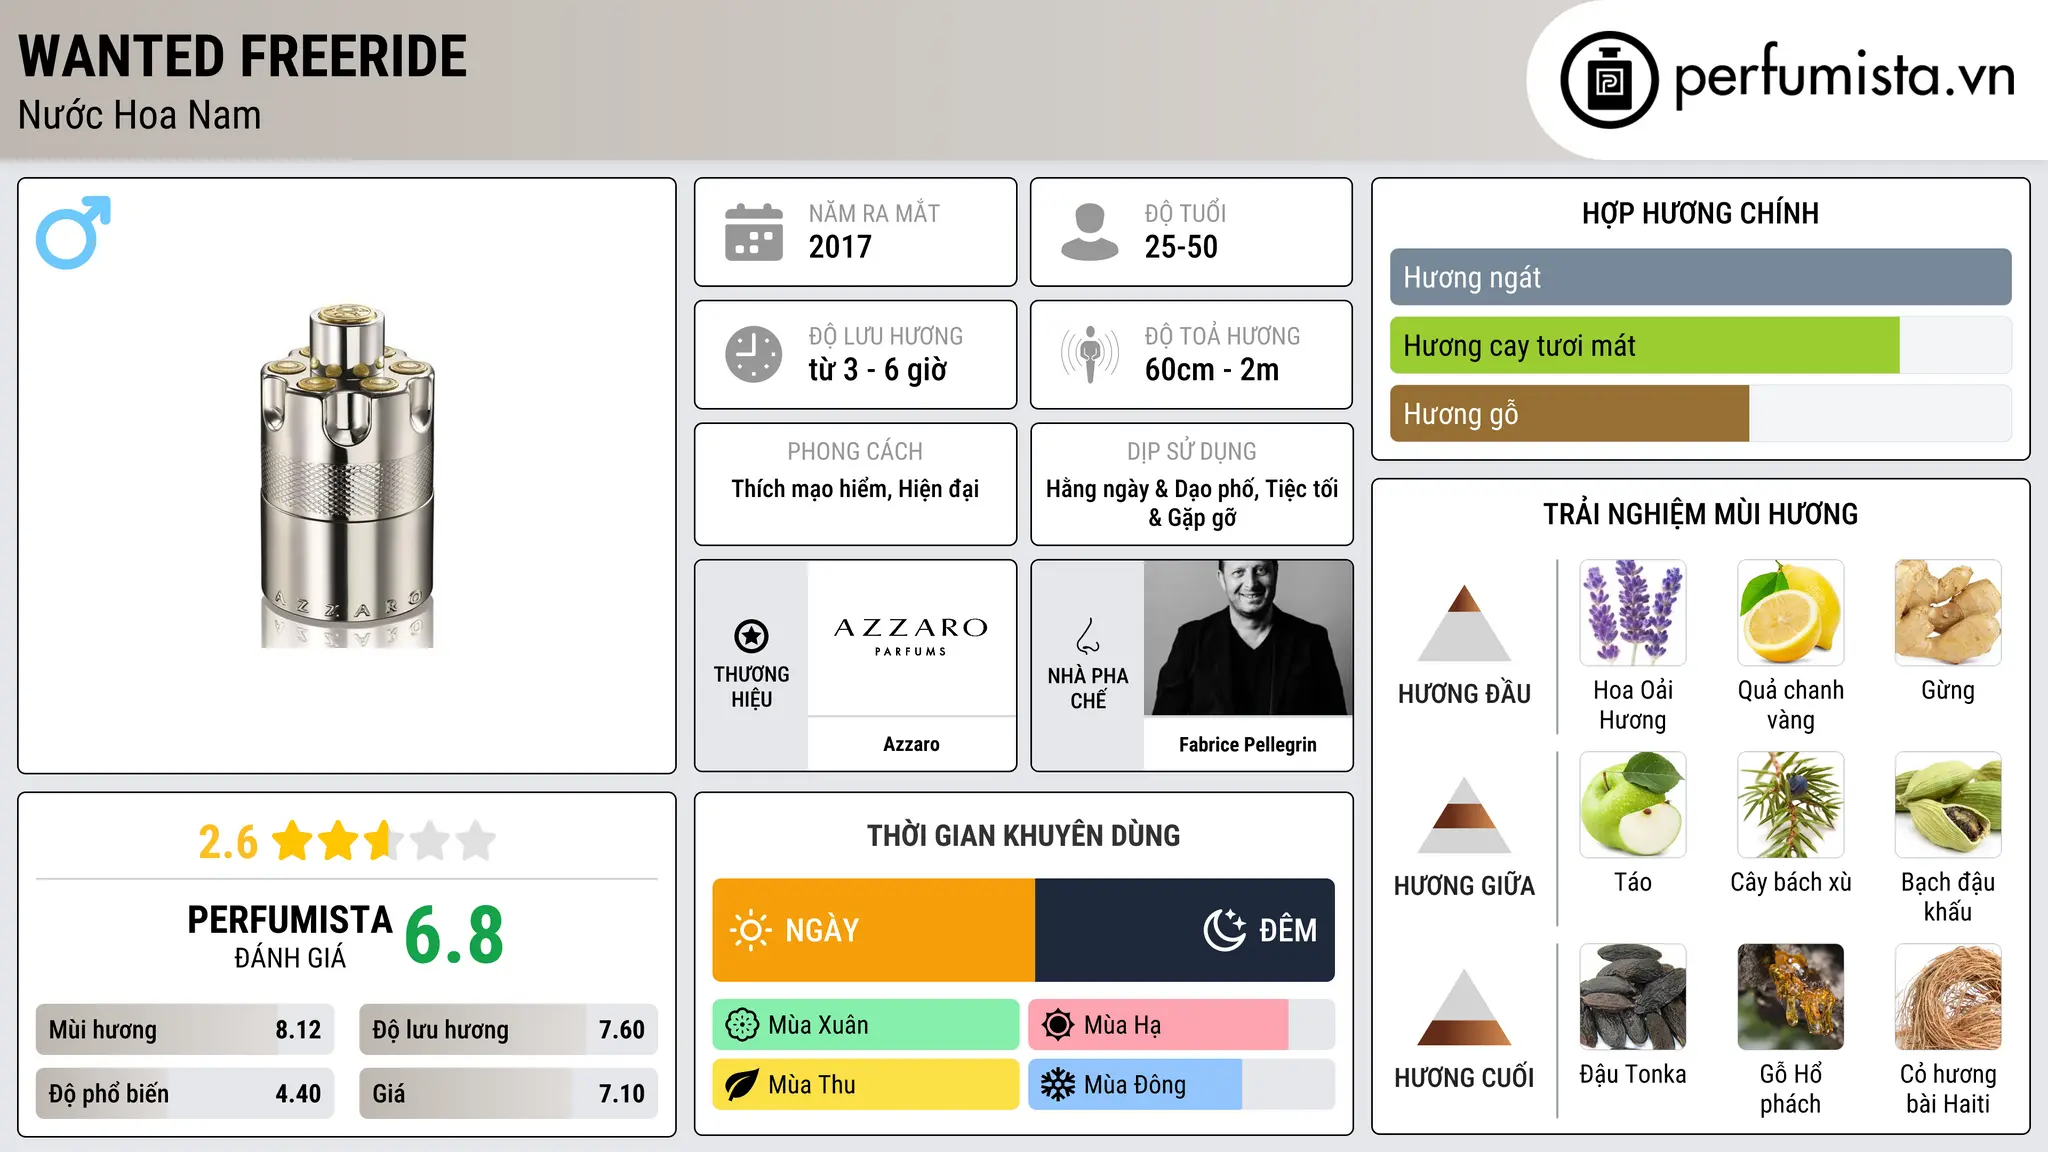Click the top notes pyramid icon
This screenshot has width=2048, height=1152.
point(1465,622)
